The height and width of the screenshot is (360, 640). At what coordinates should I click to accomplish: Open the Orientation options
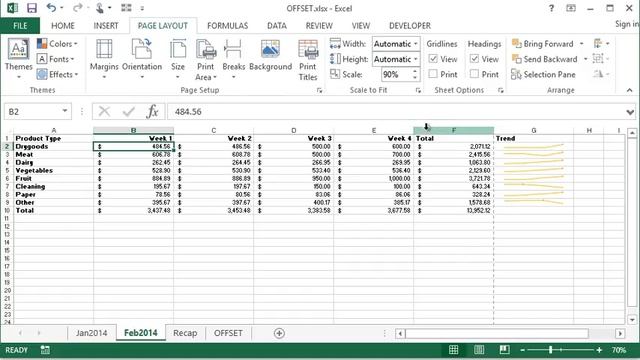pyautogui.click(x=142, y=58)
